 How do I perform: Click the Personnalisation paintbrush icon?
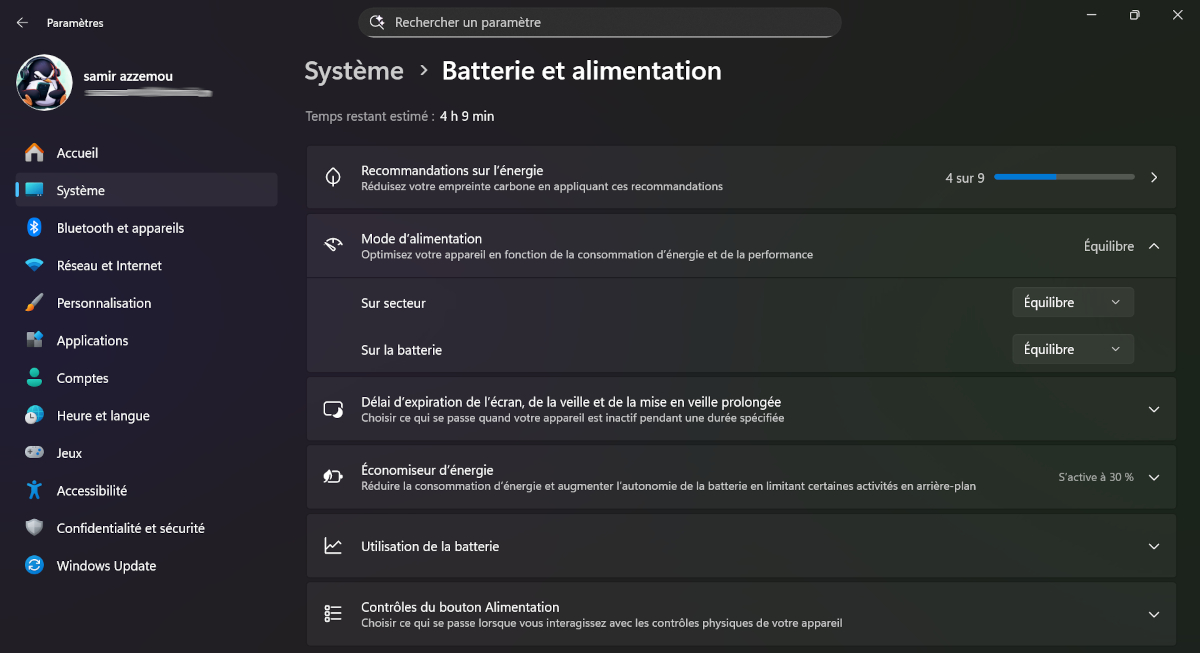(34, 303)
